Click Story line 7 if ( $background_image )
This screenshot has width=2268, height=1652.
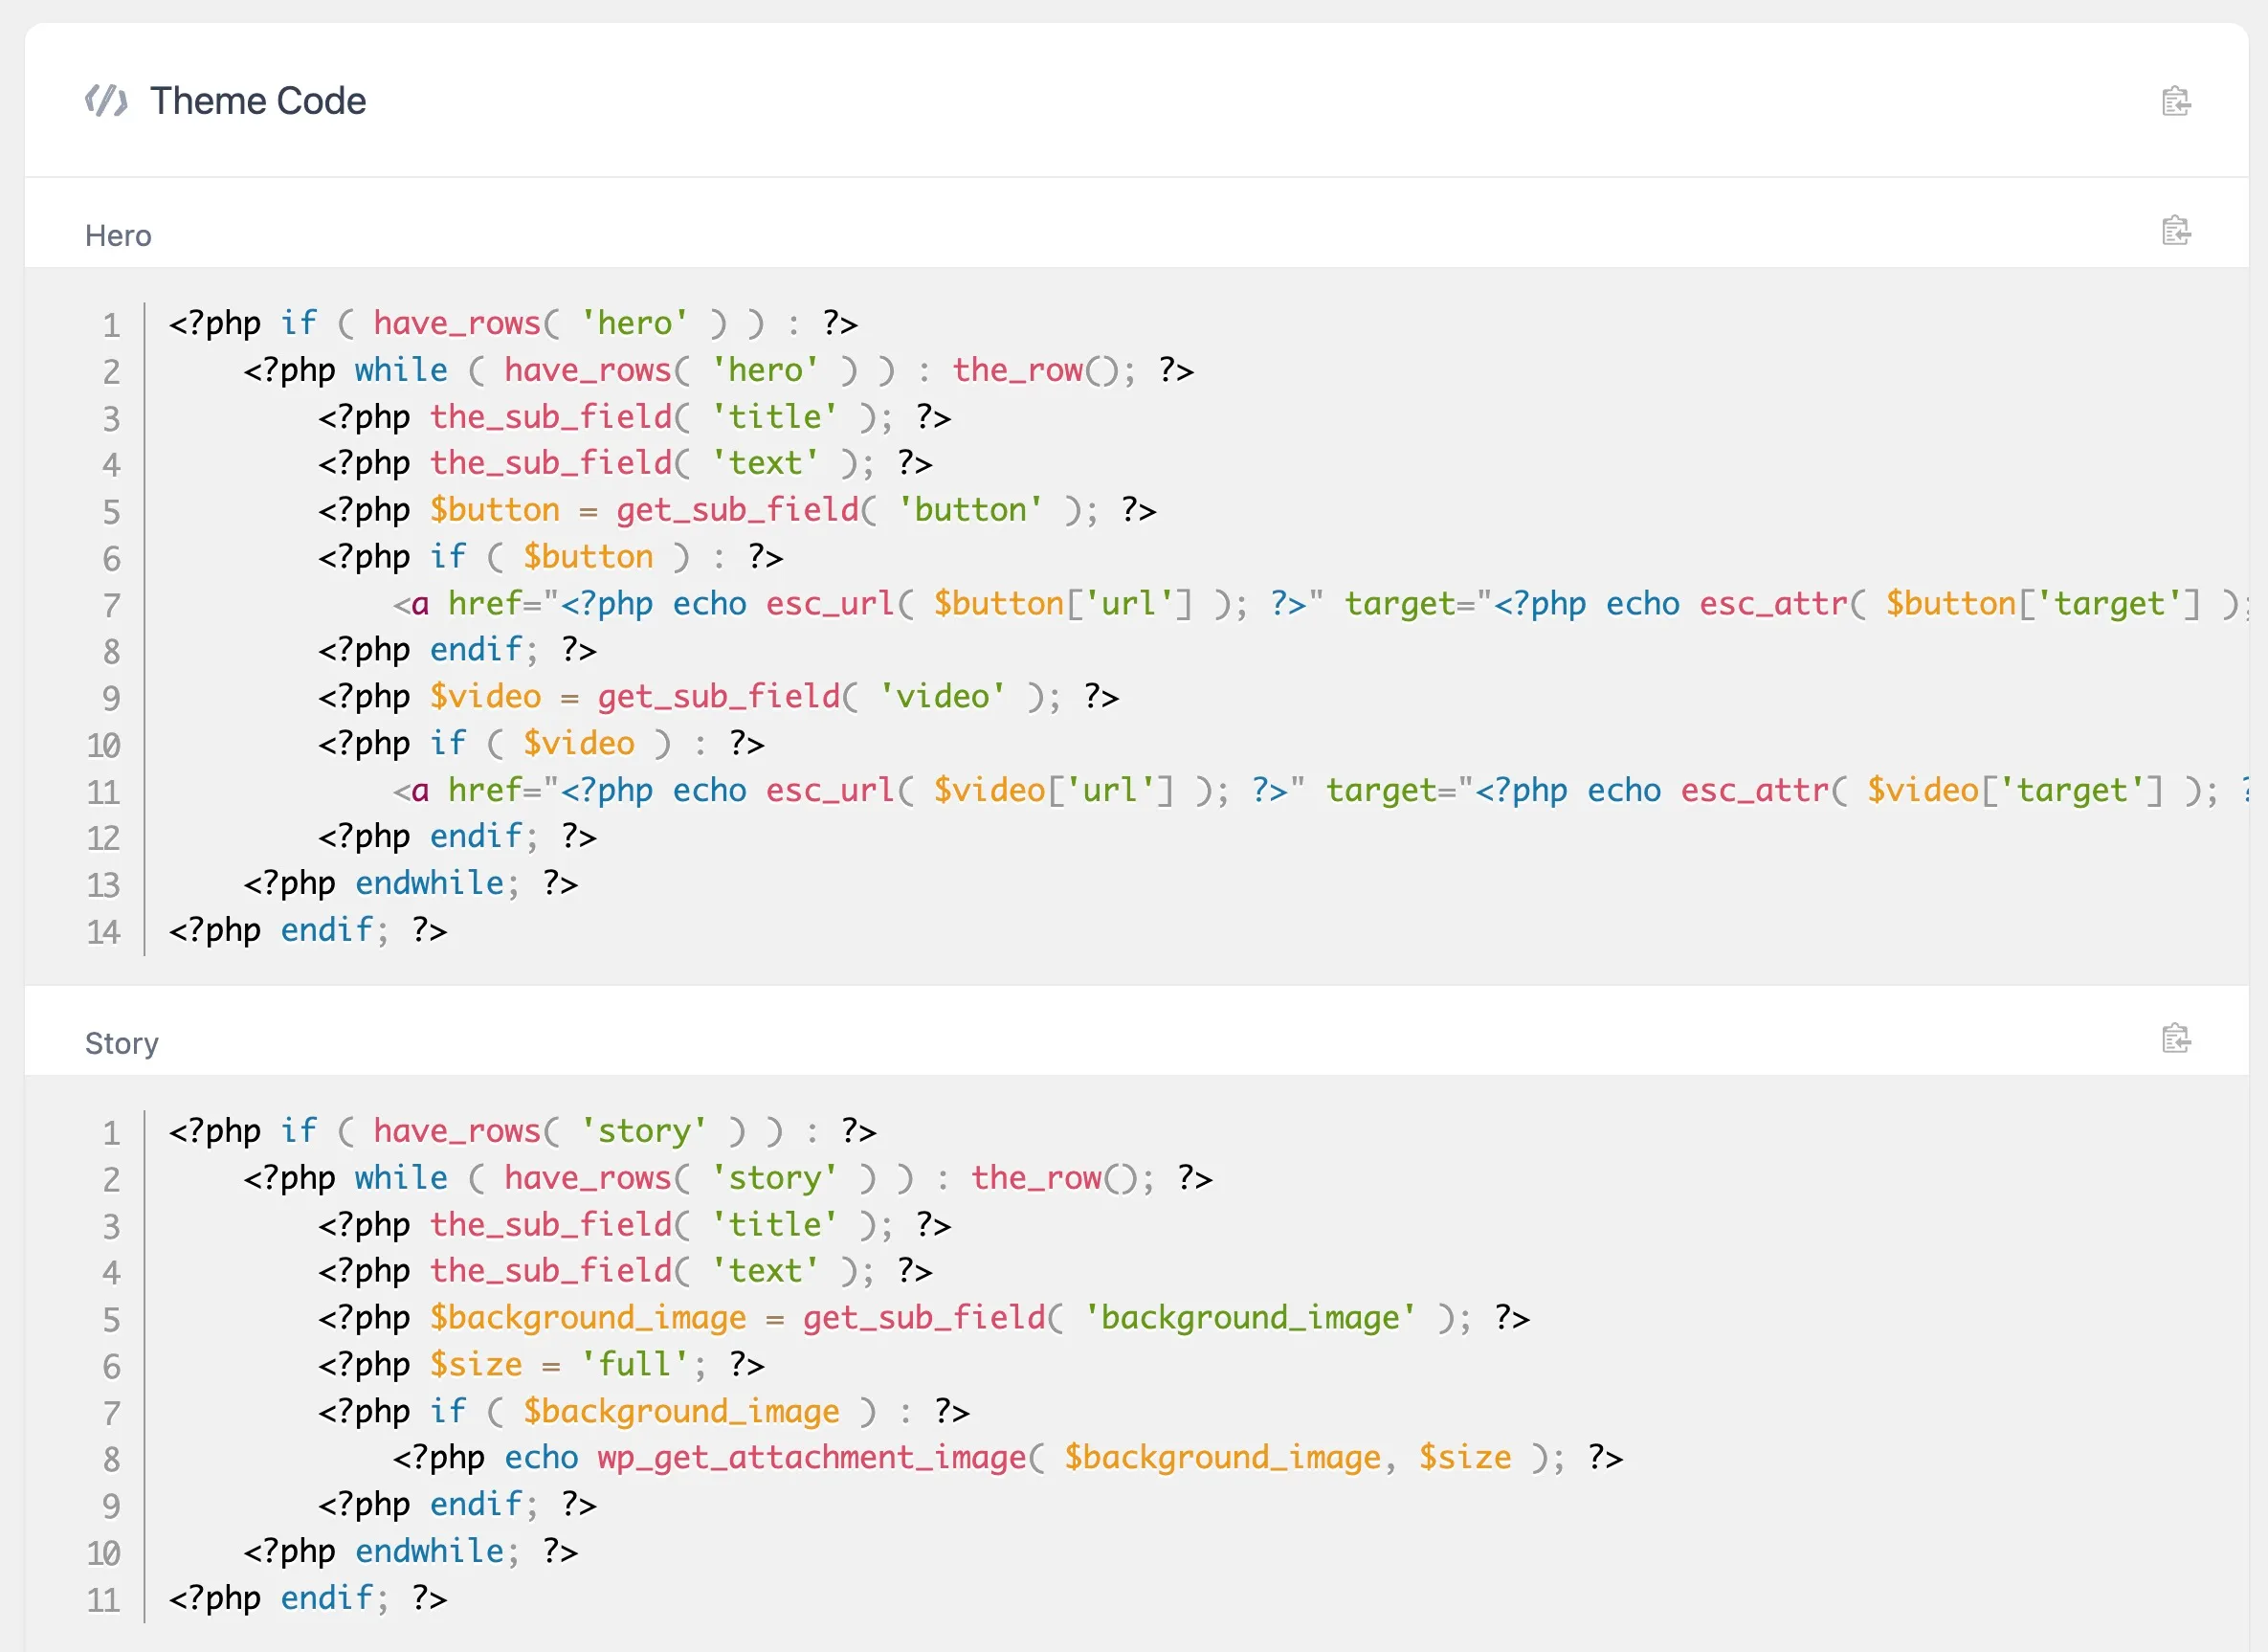644,1411
